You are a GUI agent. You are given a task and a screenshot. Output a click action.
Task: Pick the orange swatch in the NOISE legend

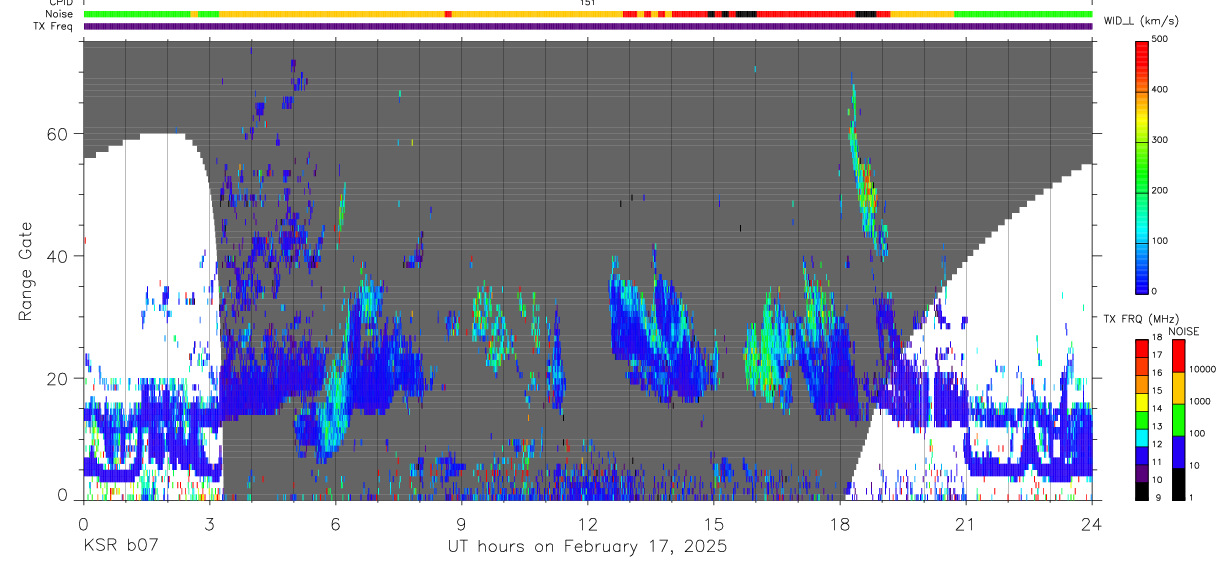point(1180,386)
